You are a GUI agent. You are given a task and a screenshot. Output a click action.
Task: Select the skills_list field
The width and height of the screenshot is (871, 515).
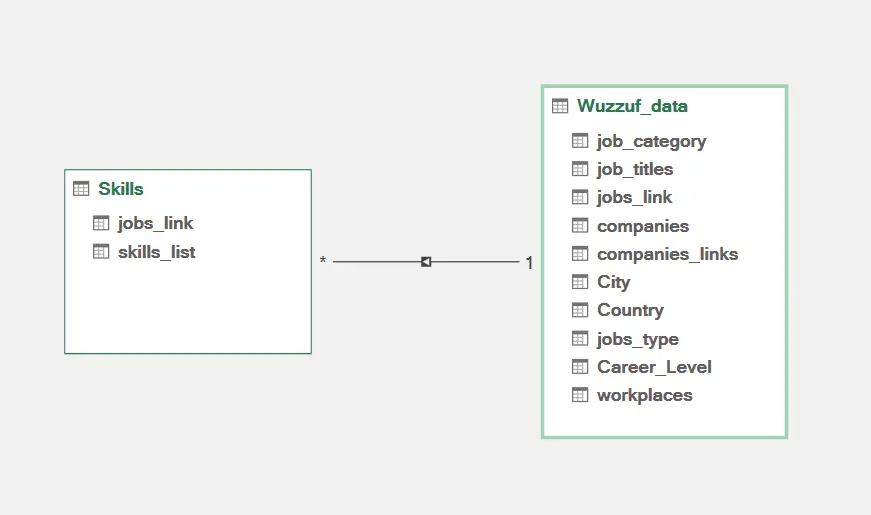156,252
